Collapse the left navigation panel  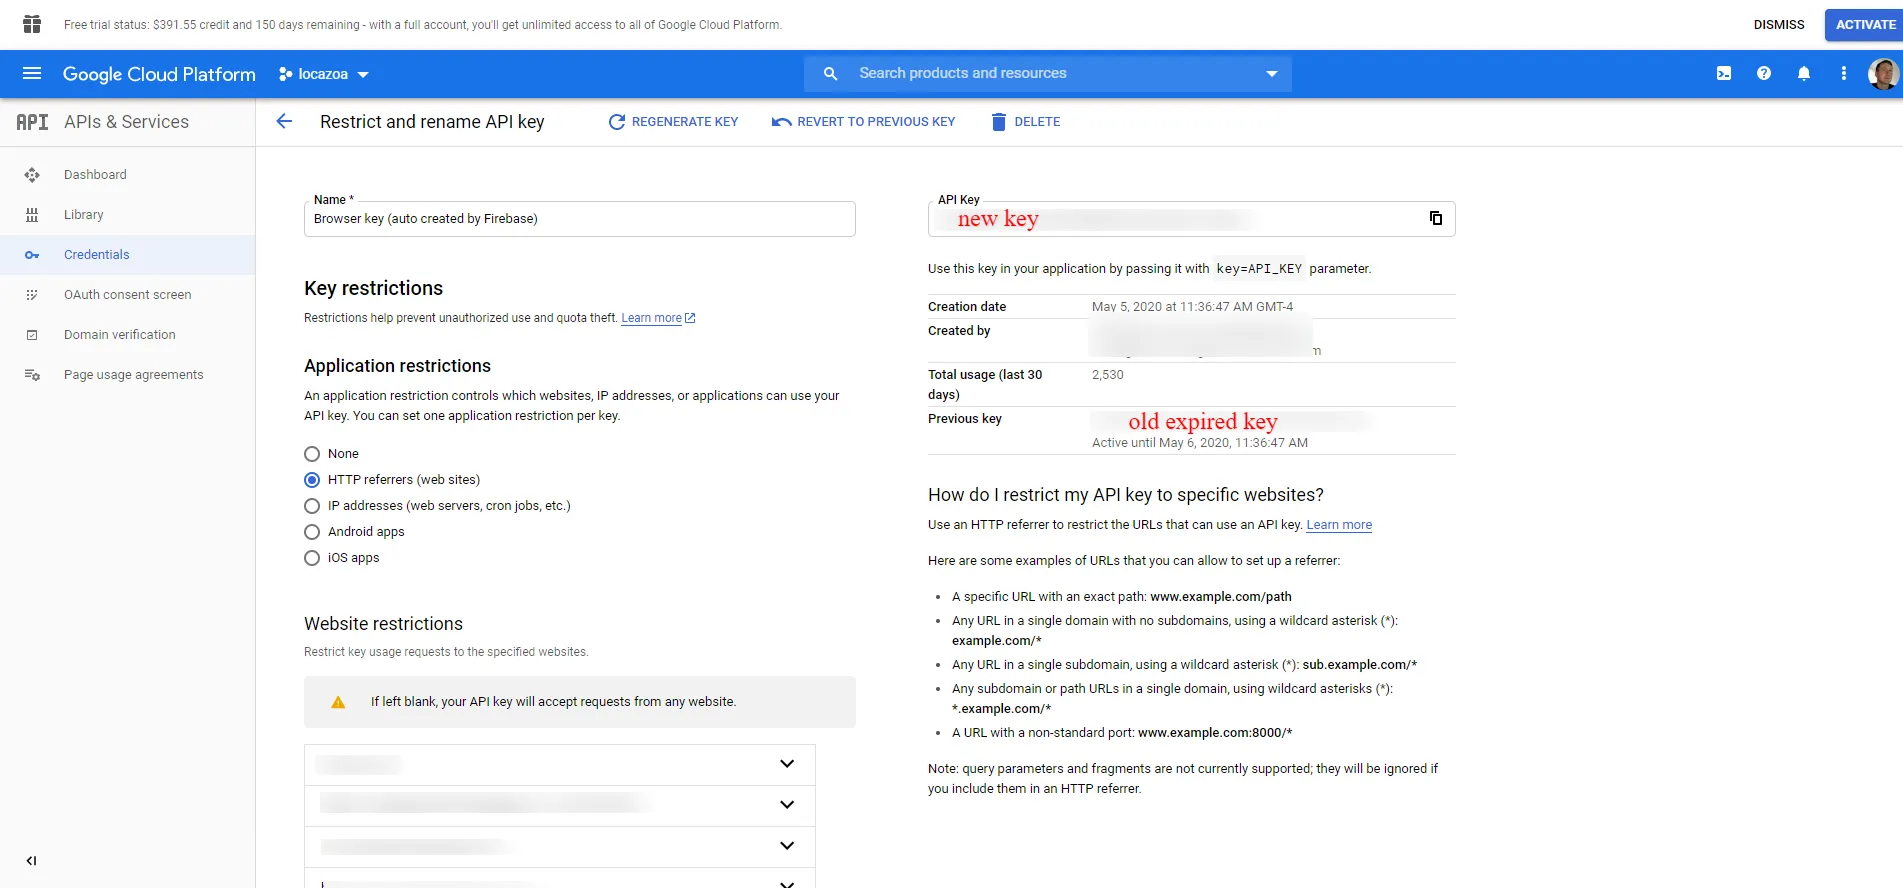pos(31,860)
